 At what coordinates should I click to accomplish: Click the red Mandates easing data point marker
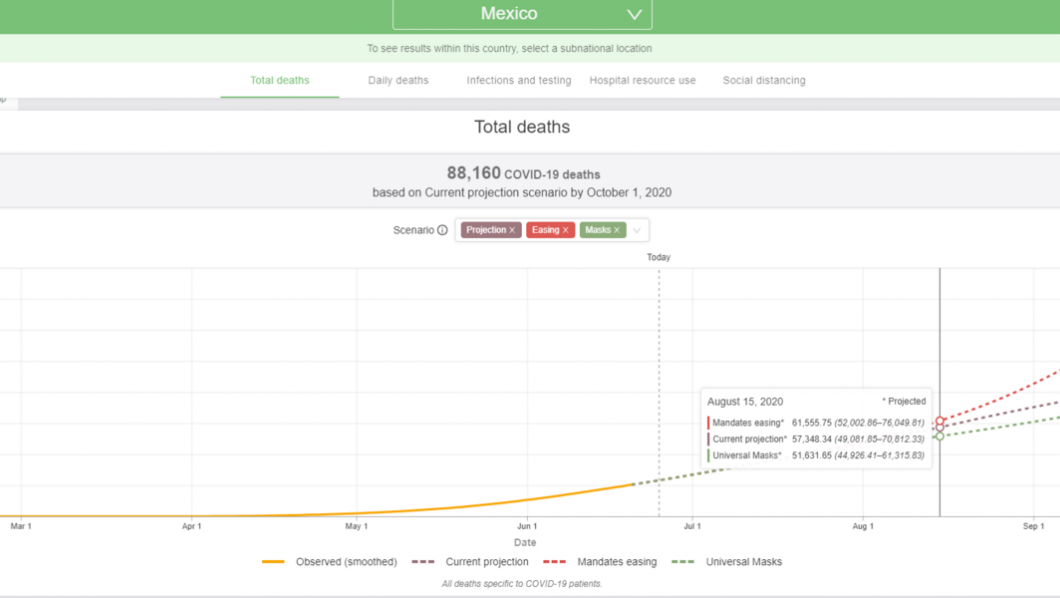tap(940, 421)
